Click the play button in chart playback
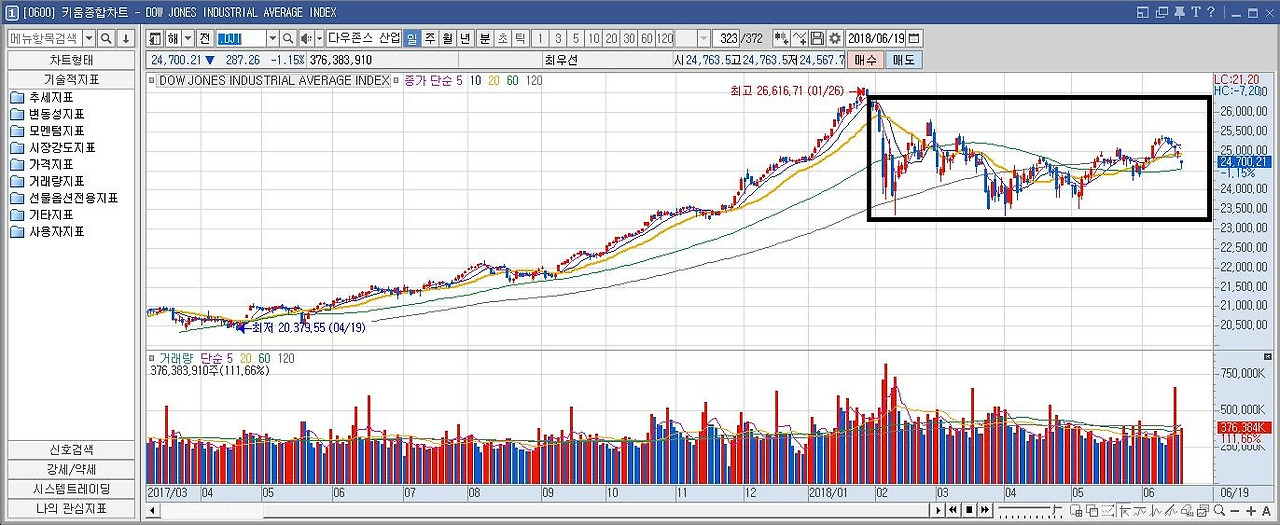Screen dimensions: 1280x525 tap(938, 510)
